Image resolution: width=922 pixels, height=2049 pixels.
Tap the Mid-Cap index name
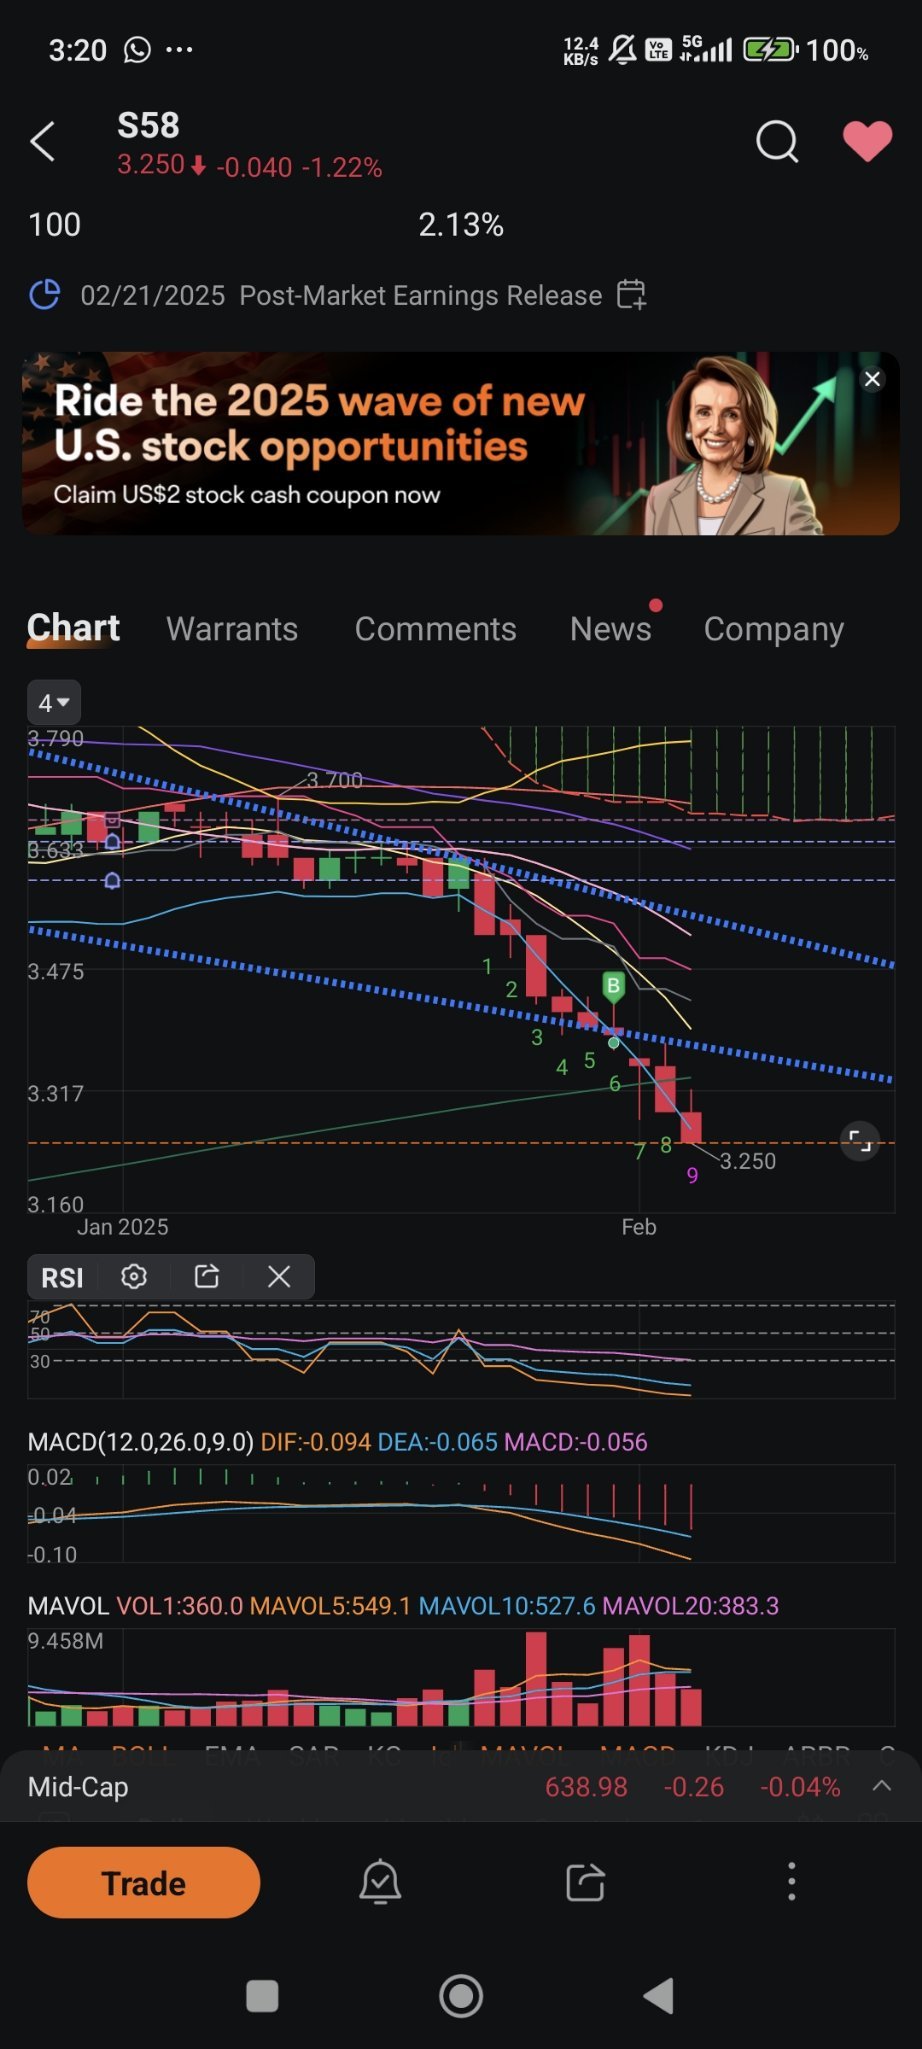pyautogui.click(x=78, y=1787)
